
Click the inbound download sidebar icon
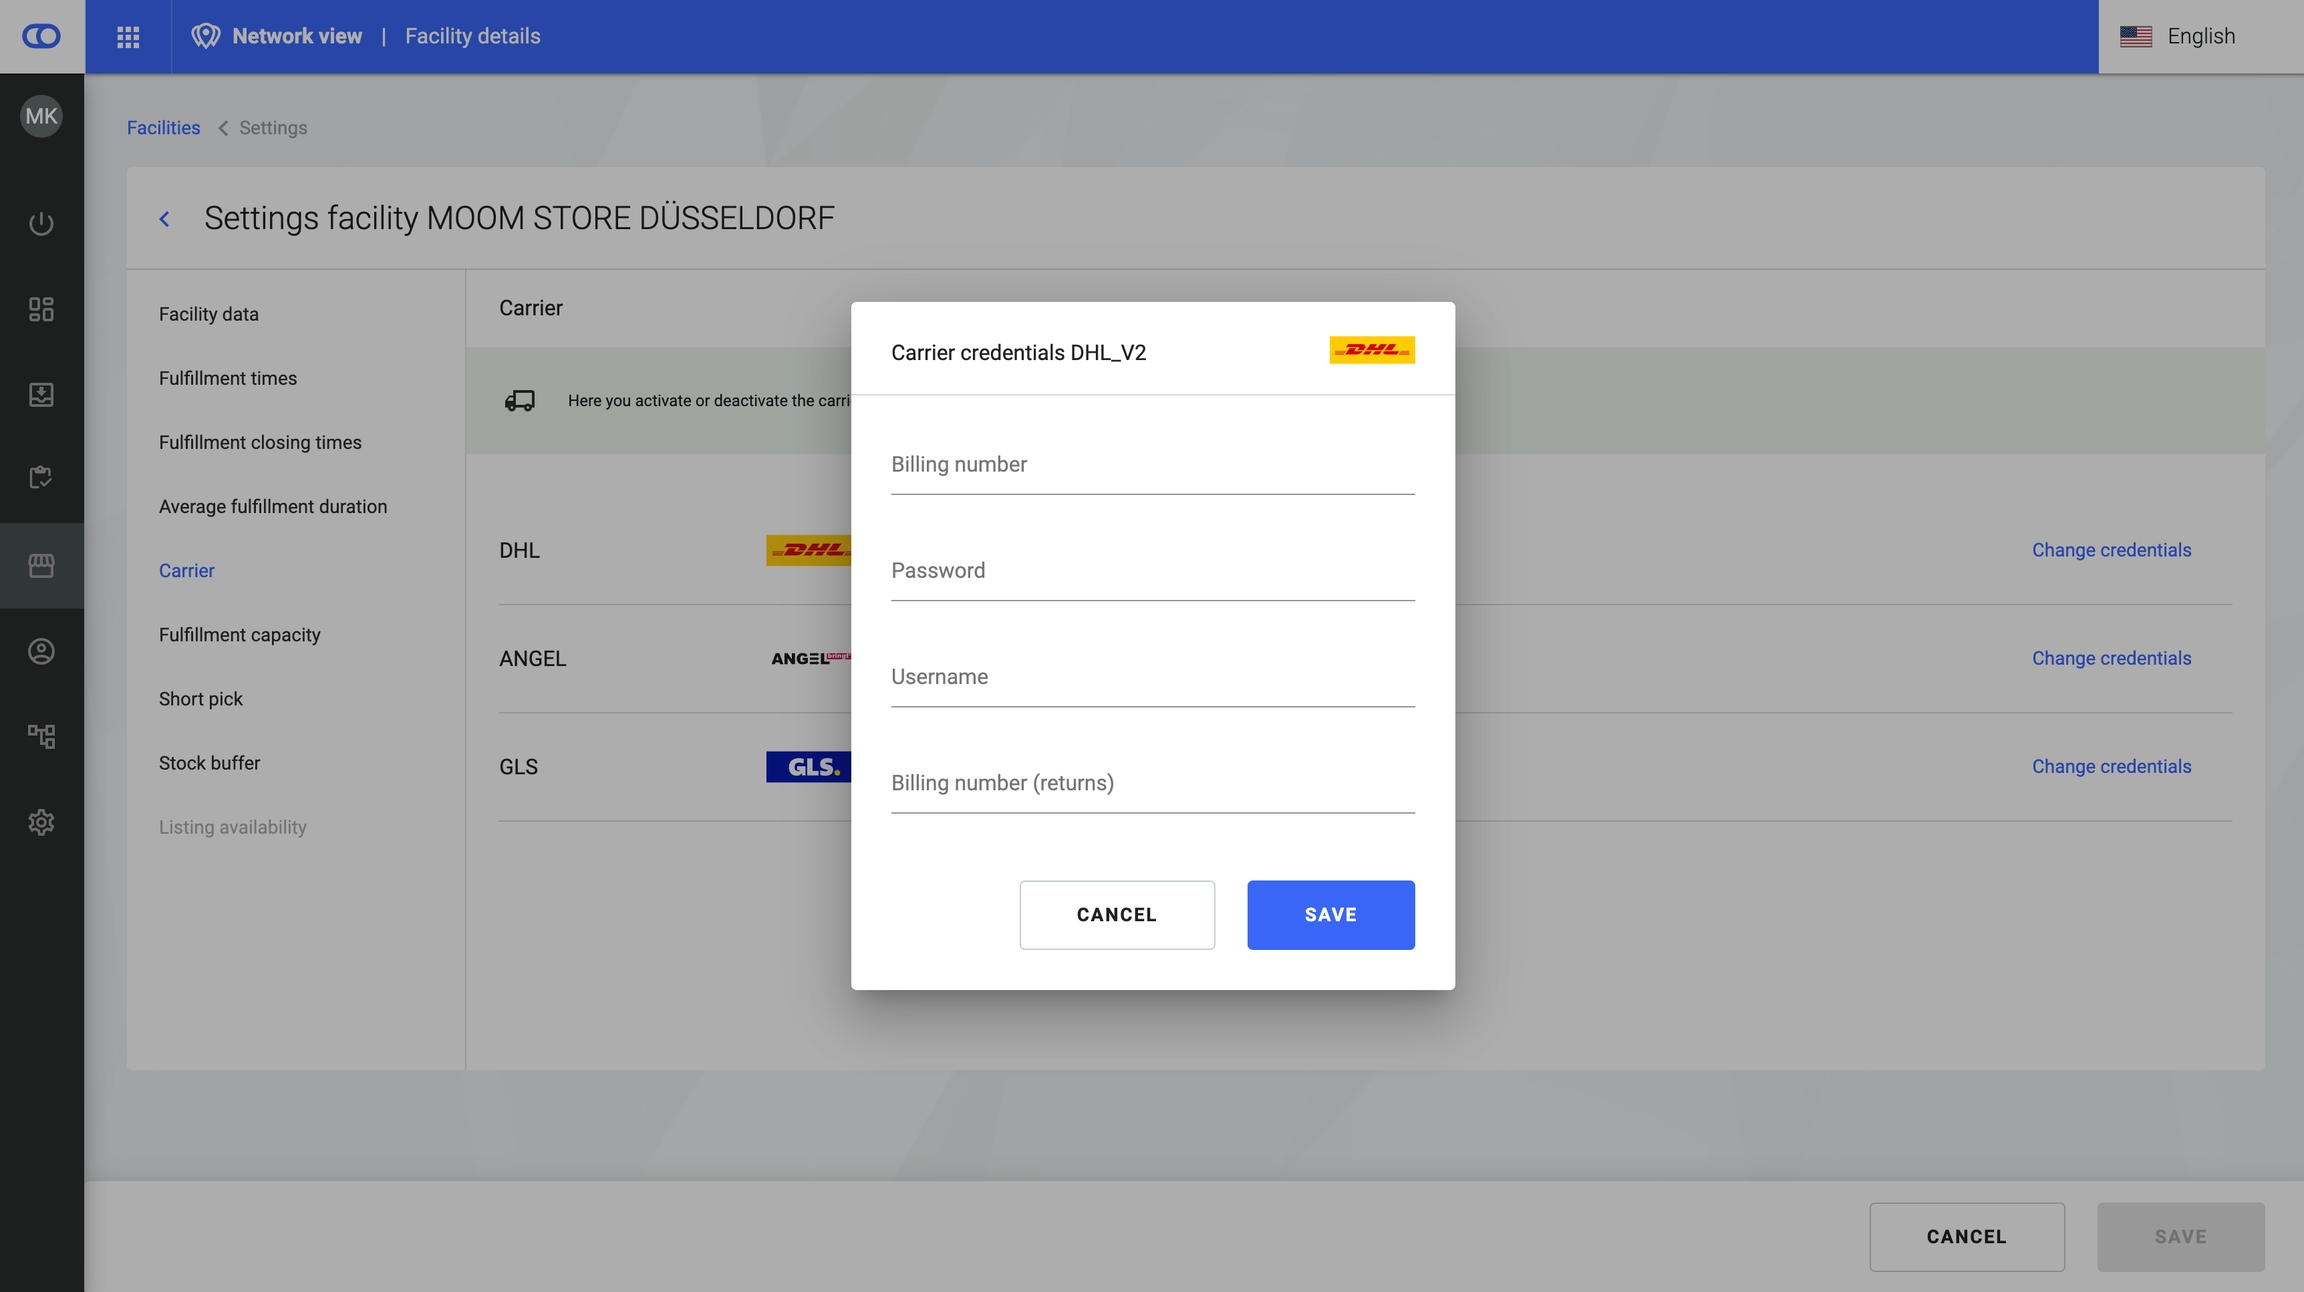tap(41, 394)
